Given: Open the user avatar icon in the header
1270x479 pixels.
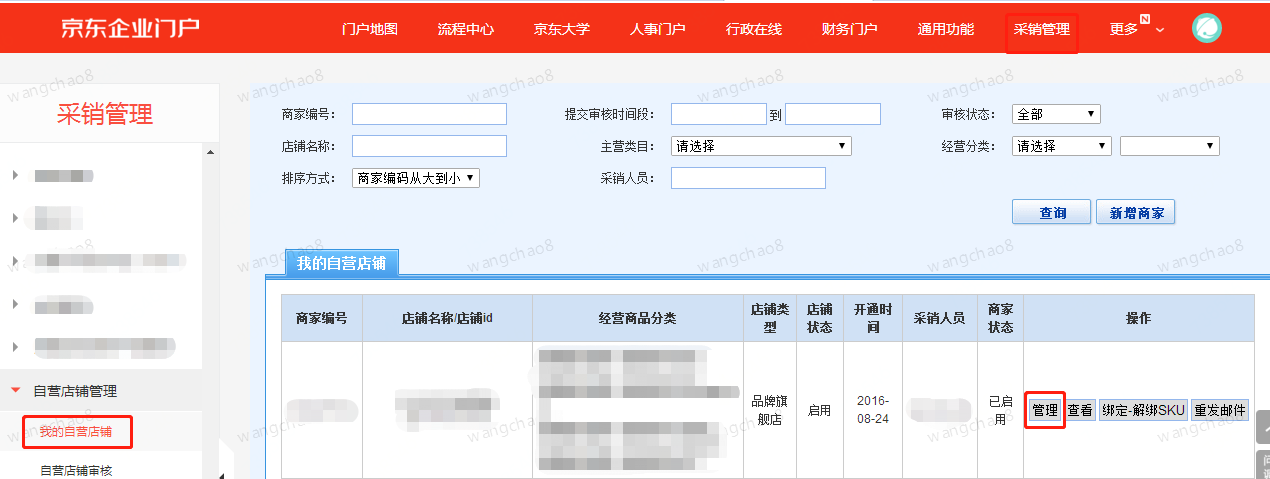Looking at the screenshot, I should (1207, 29).
